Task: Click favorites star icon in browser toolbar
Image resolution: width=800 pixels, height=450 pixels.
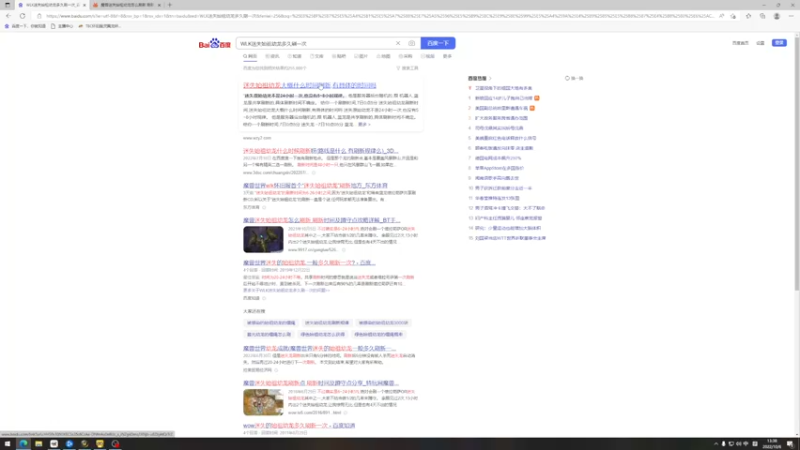Action: (x=748, y=16)
